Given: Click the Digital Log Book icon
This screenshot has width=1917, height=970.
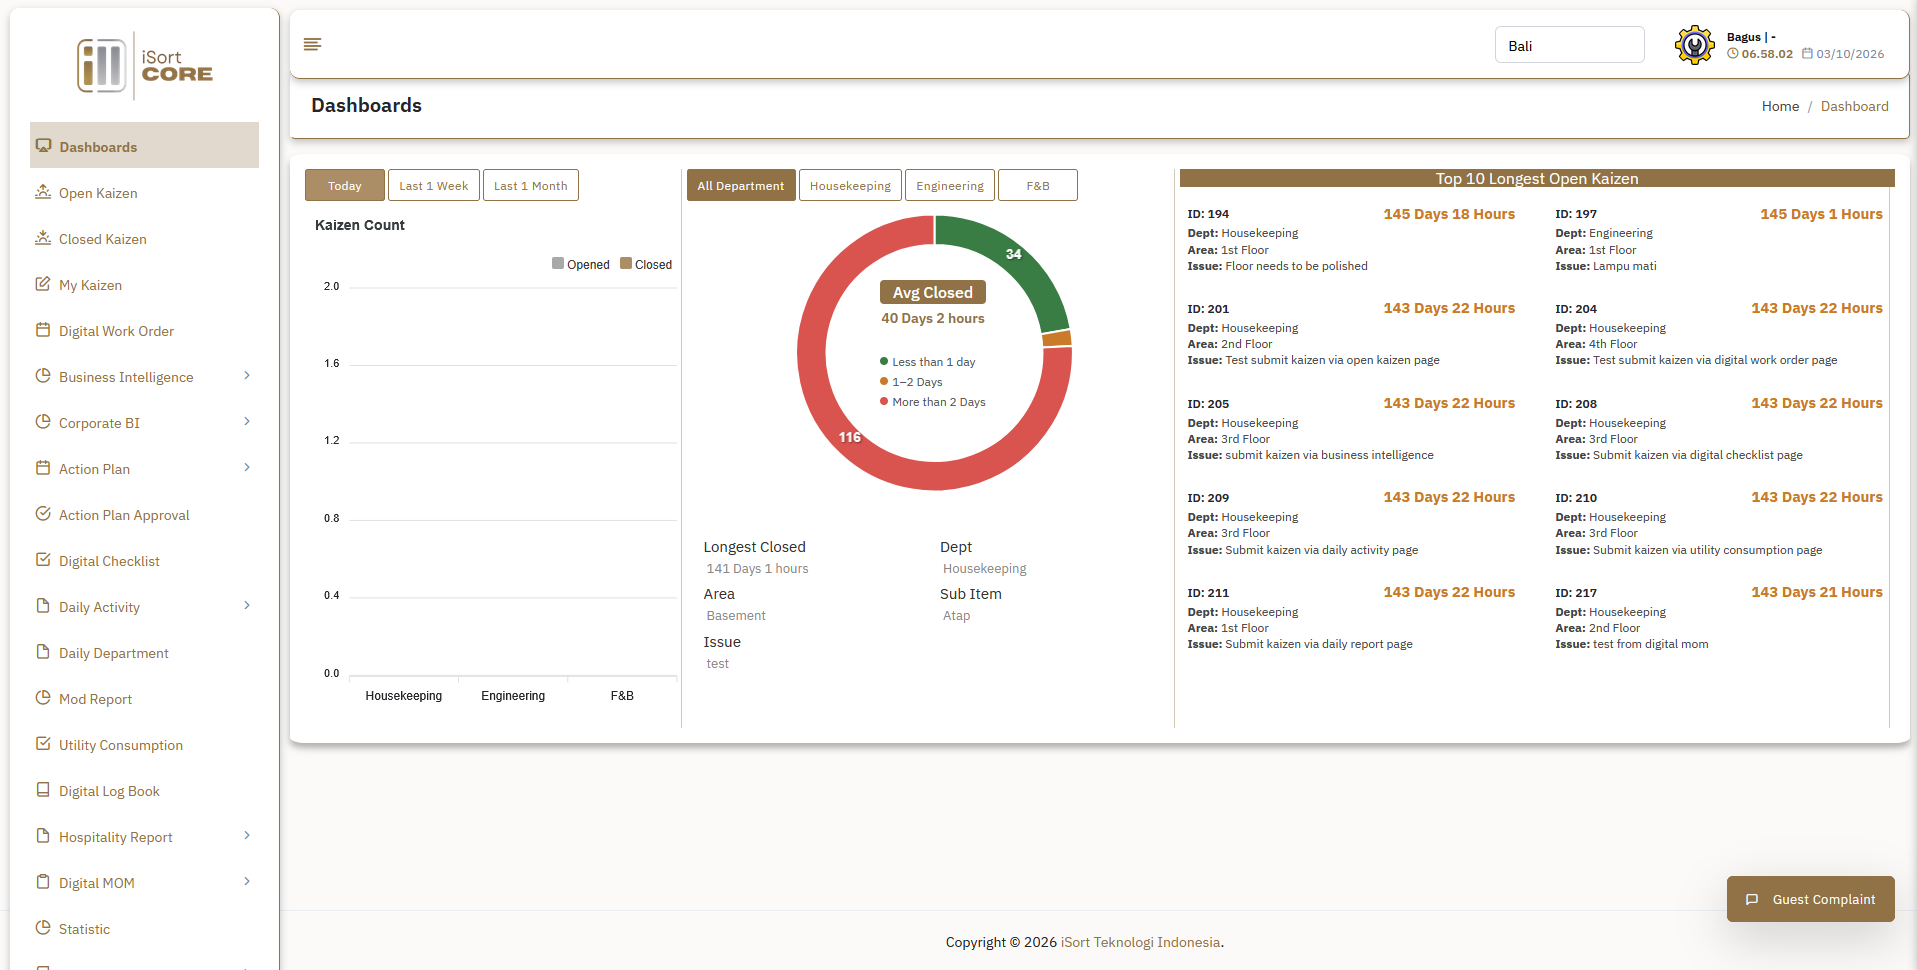Looking at the screenshot, I should [43, 790].
